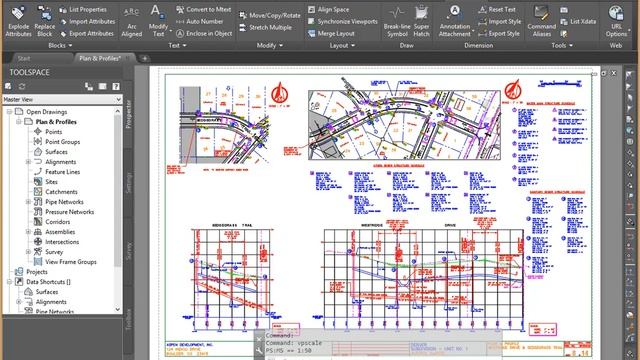Run Convert to Mtext
Image resolution: width=640 pixels, height=360 pixels.
[204, 9]
